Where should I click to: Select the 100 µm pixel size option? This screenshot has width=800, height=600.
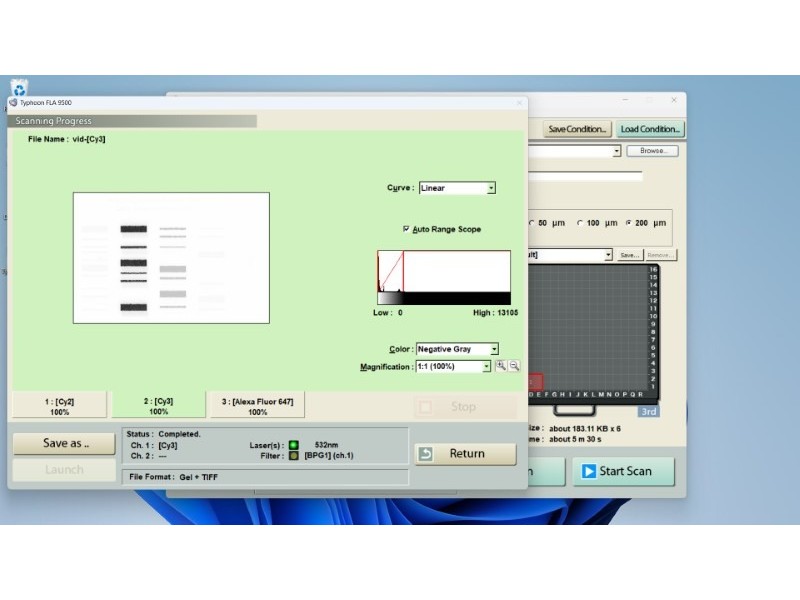pyautogui.click(x=580, y=223)
